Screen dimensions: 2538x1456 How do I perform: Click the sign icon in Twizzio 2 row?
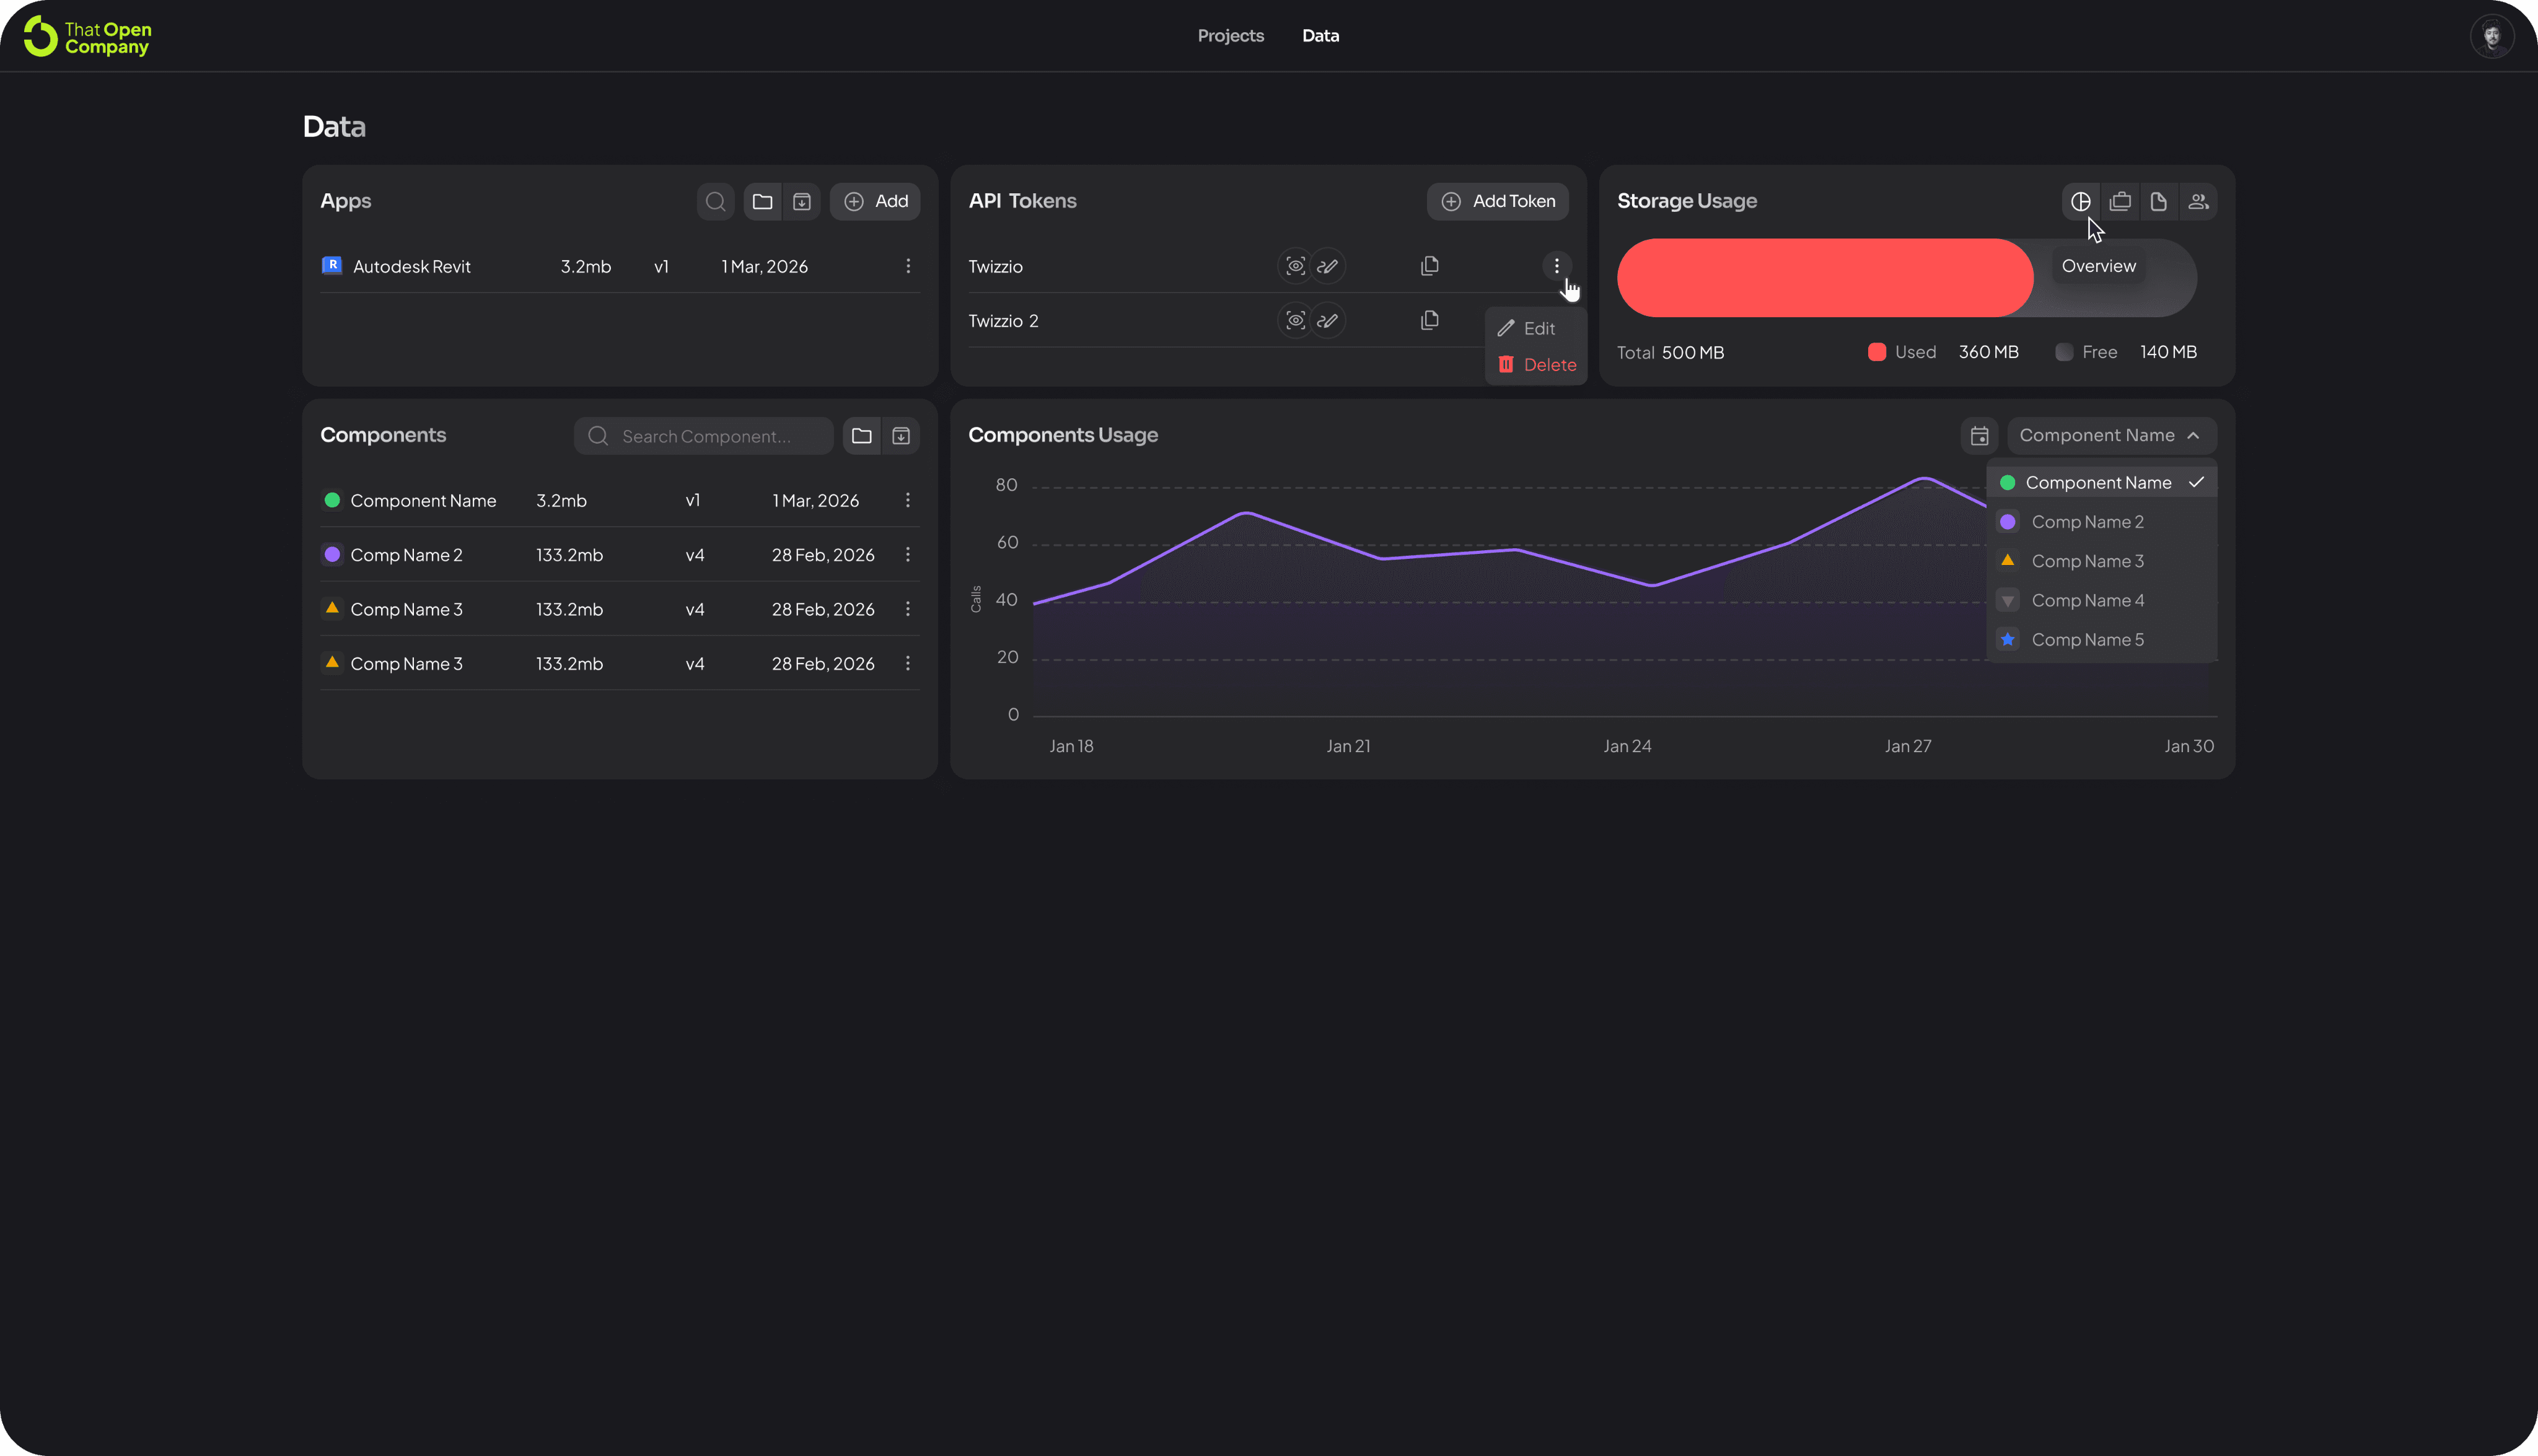pyautogui.click(x=1328, y=320)
